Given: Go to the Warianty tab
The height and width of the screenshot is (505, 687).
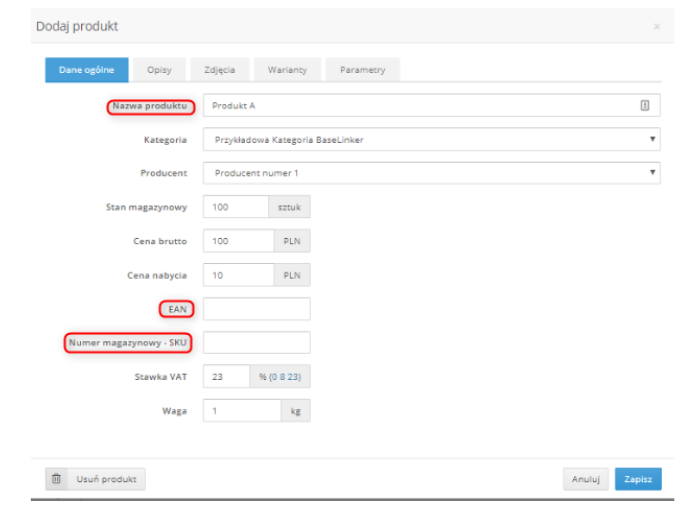Looking at the screenshot, I should tap(287, 70).
